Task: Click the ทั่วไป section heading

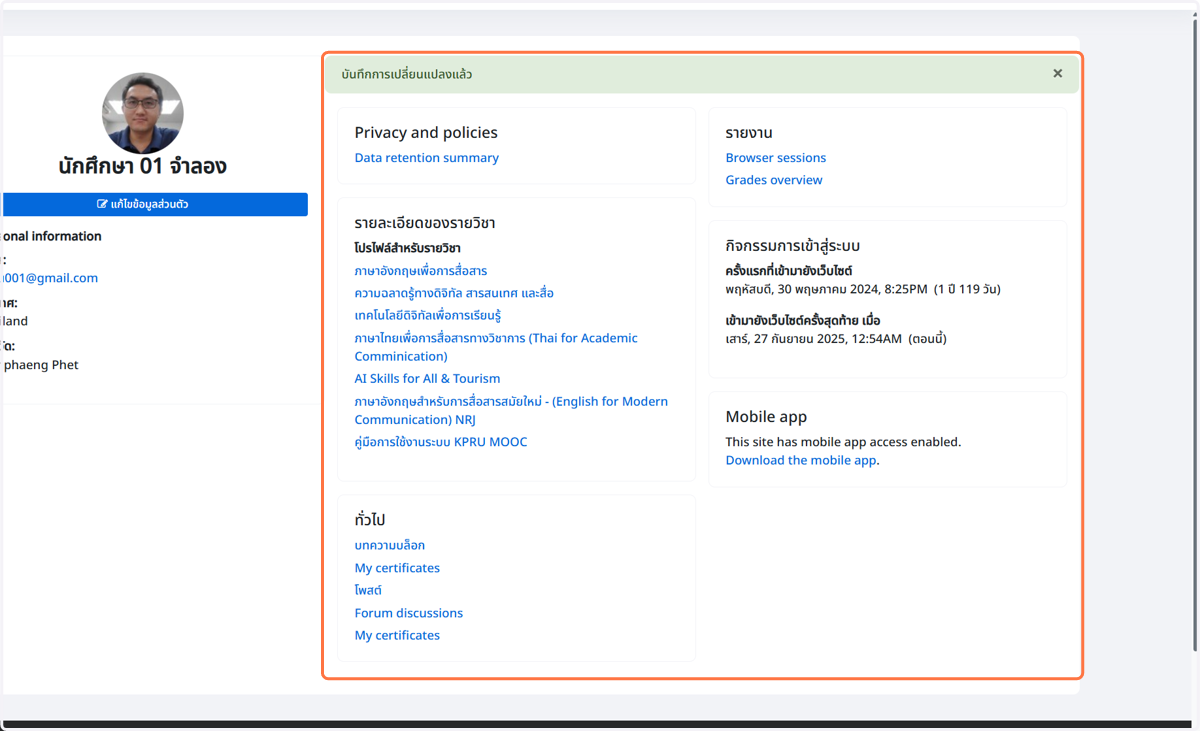Action: click(370, 520)
